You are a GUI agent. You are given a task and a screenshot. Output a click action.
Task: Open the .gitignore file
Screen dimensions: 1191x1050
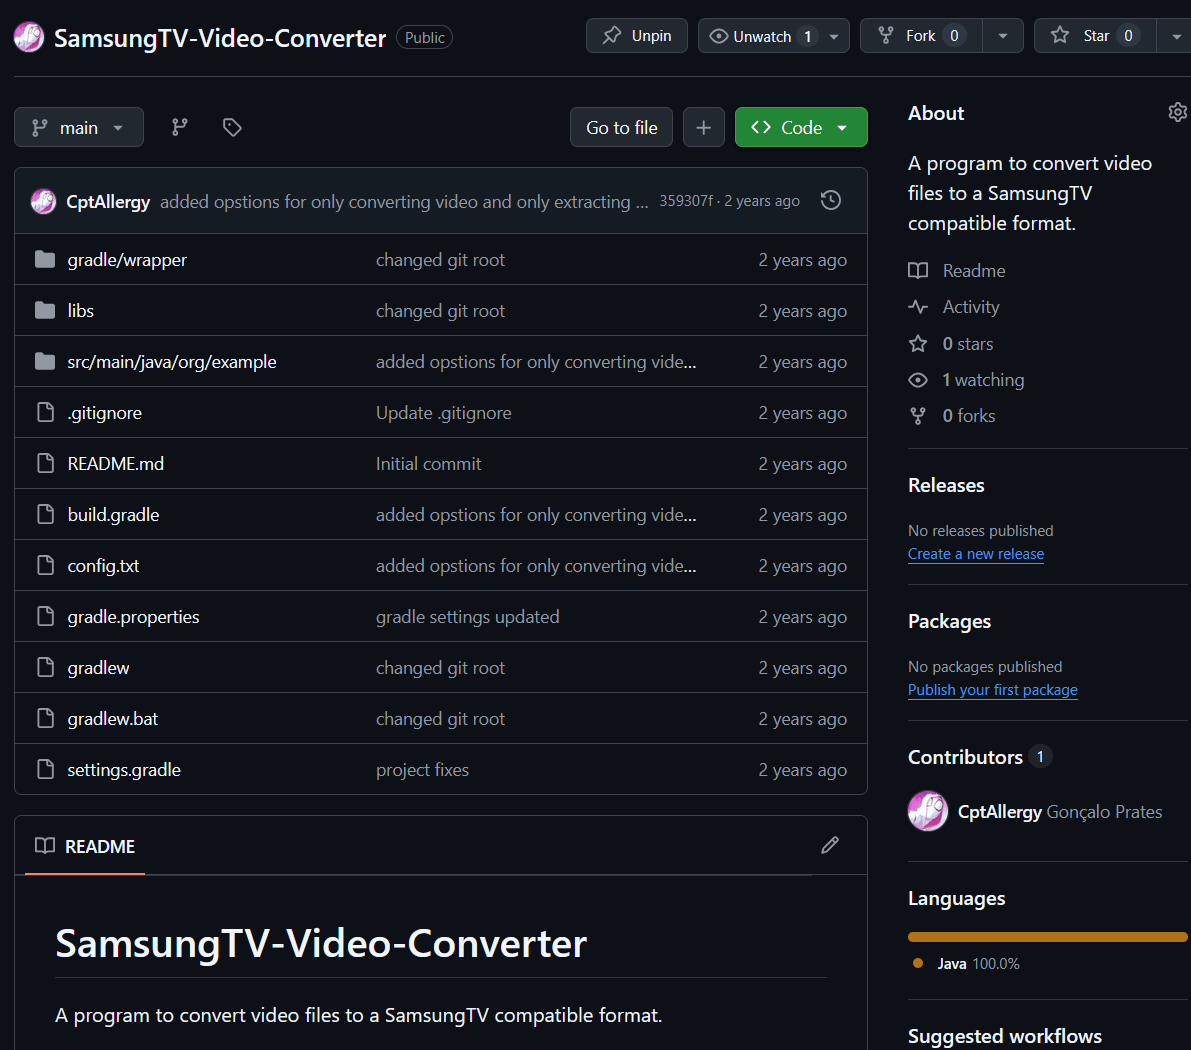click(104, 413)
